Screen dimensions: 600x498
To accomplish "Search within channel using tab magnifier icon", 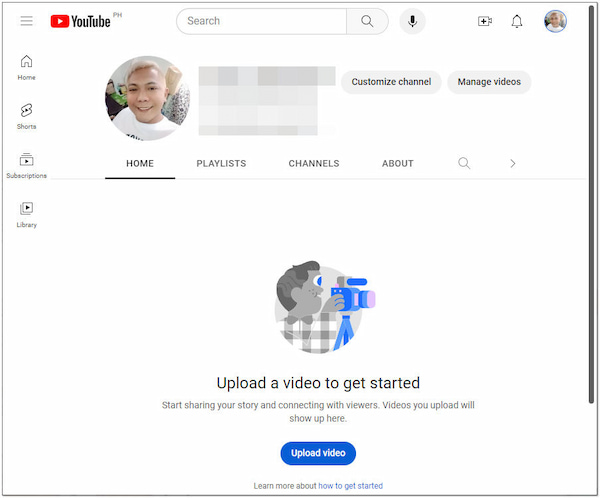I will [464, 163].
